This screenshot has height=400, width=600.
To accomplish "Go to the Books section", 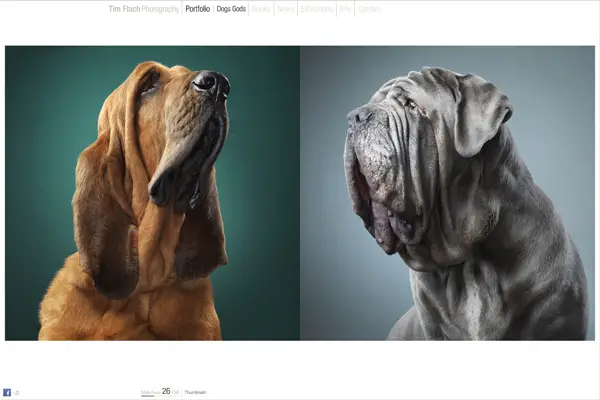I will click(261, 9).
